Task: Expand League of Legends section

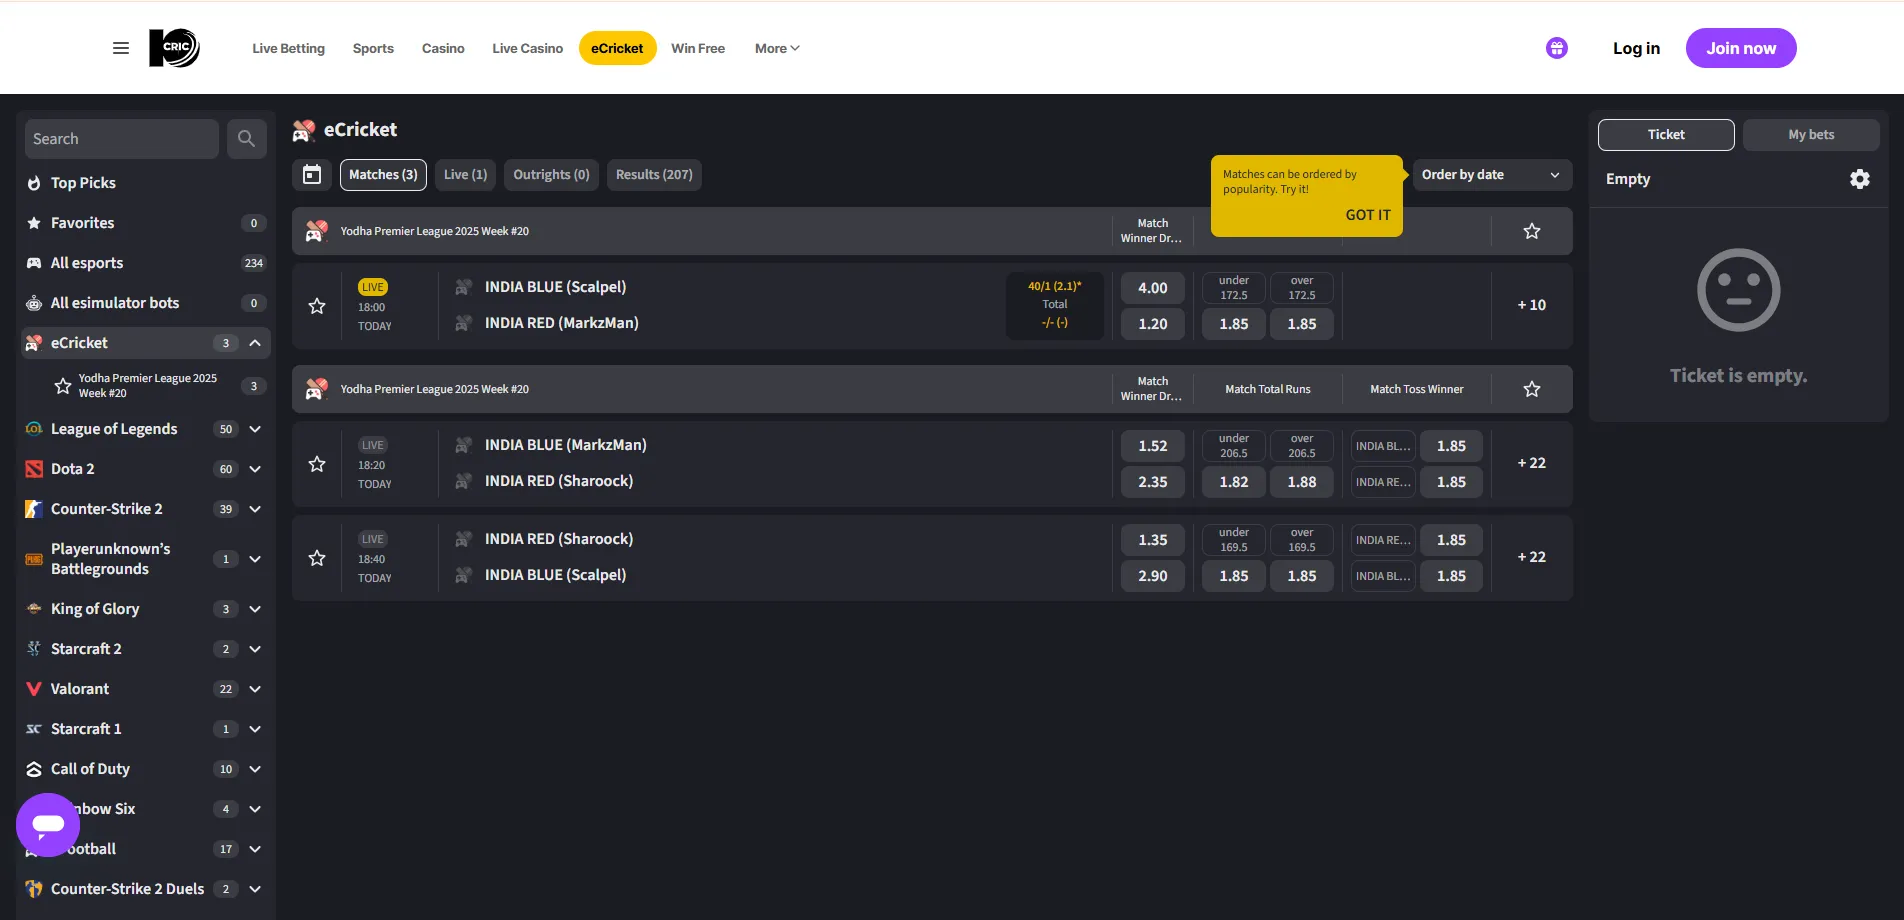Action: [x=255, y=429]
